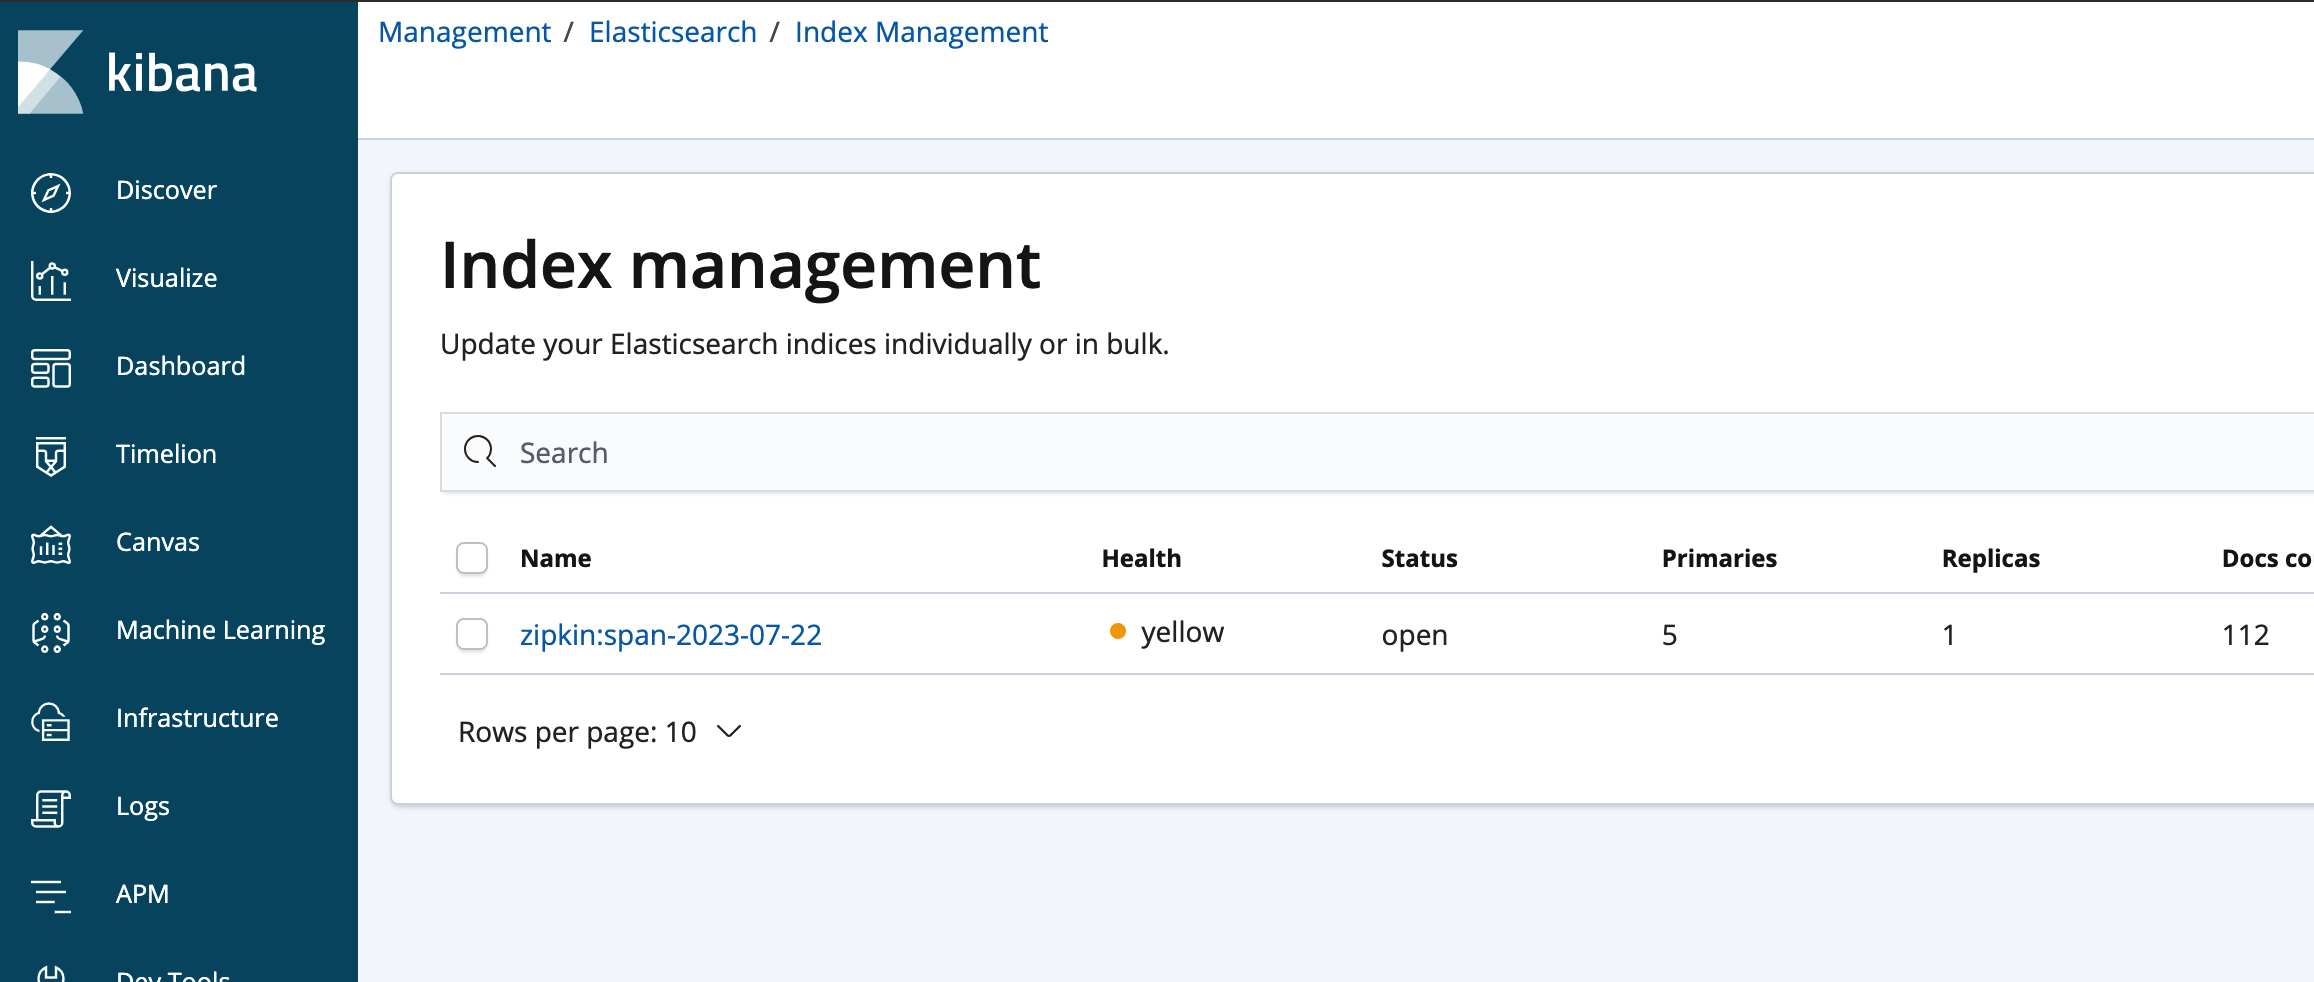This screenshot has height=982, width=2314.
Task: Go to Management breadcrumb
Action: (465, 32)
